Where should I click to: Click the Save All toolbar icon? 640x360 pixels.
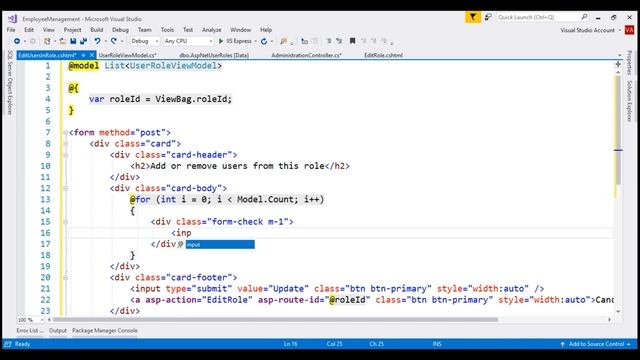[x=84, y=41]
